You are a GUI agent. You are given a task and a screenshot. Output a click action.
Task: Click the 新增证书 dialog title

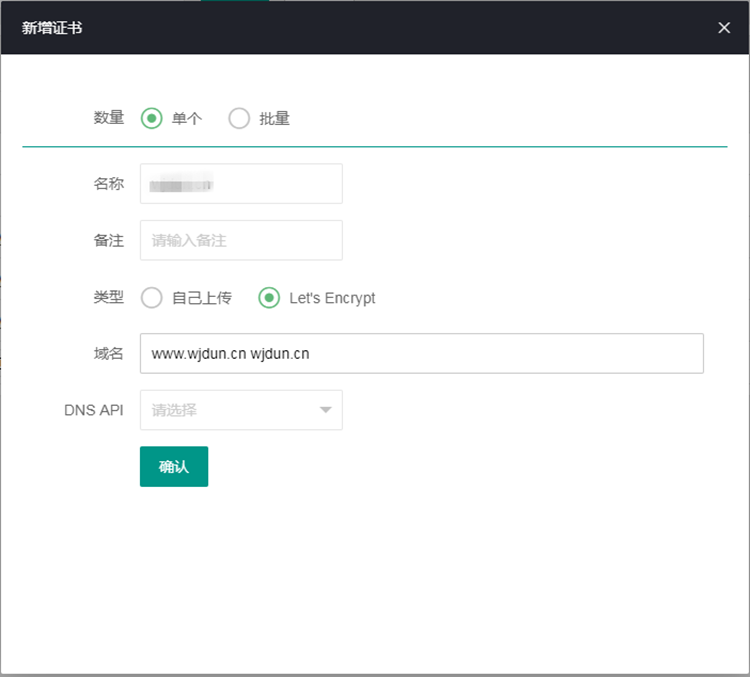pos(52,28)
